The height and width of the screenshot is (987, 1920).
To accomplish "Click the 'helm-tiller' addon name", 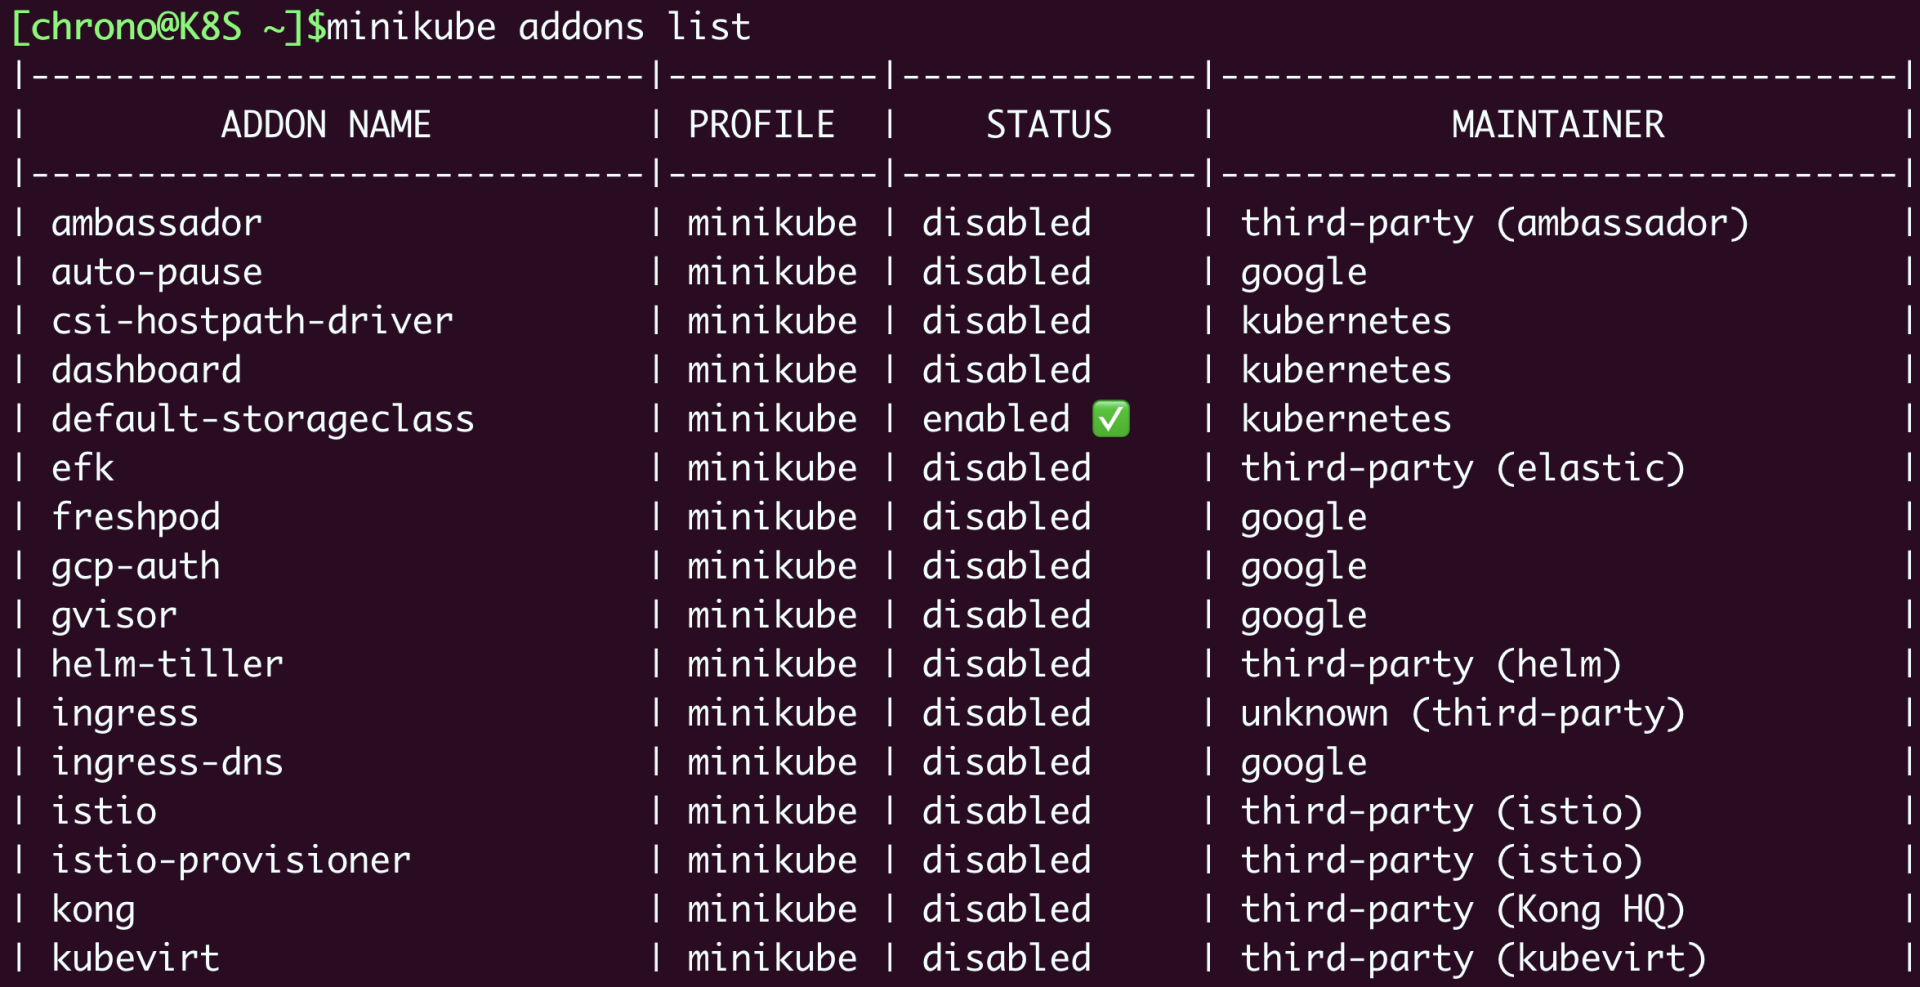I will pyautogui.click(x=167, y=664).
